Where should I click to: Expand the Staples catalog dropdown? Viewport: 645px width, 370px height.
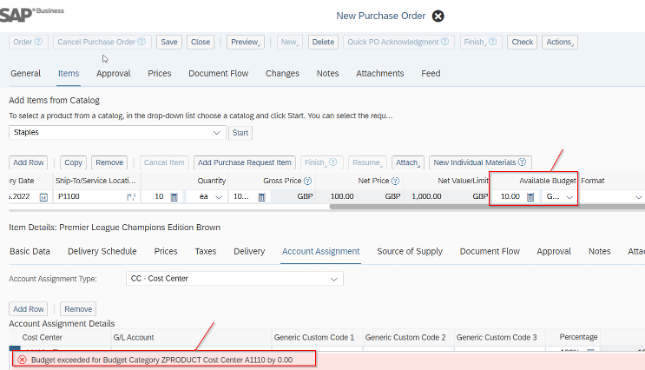coord(216,133)
